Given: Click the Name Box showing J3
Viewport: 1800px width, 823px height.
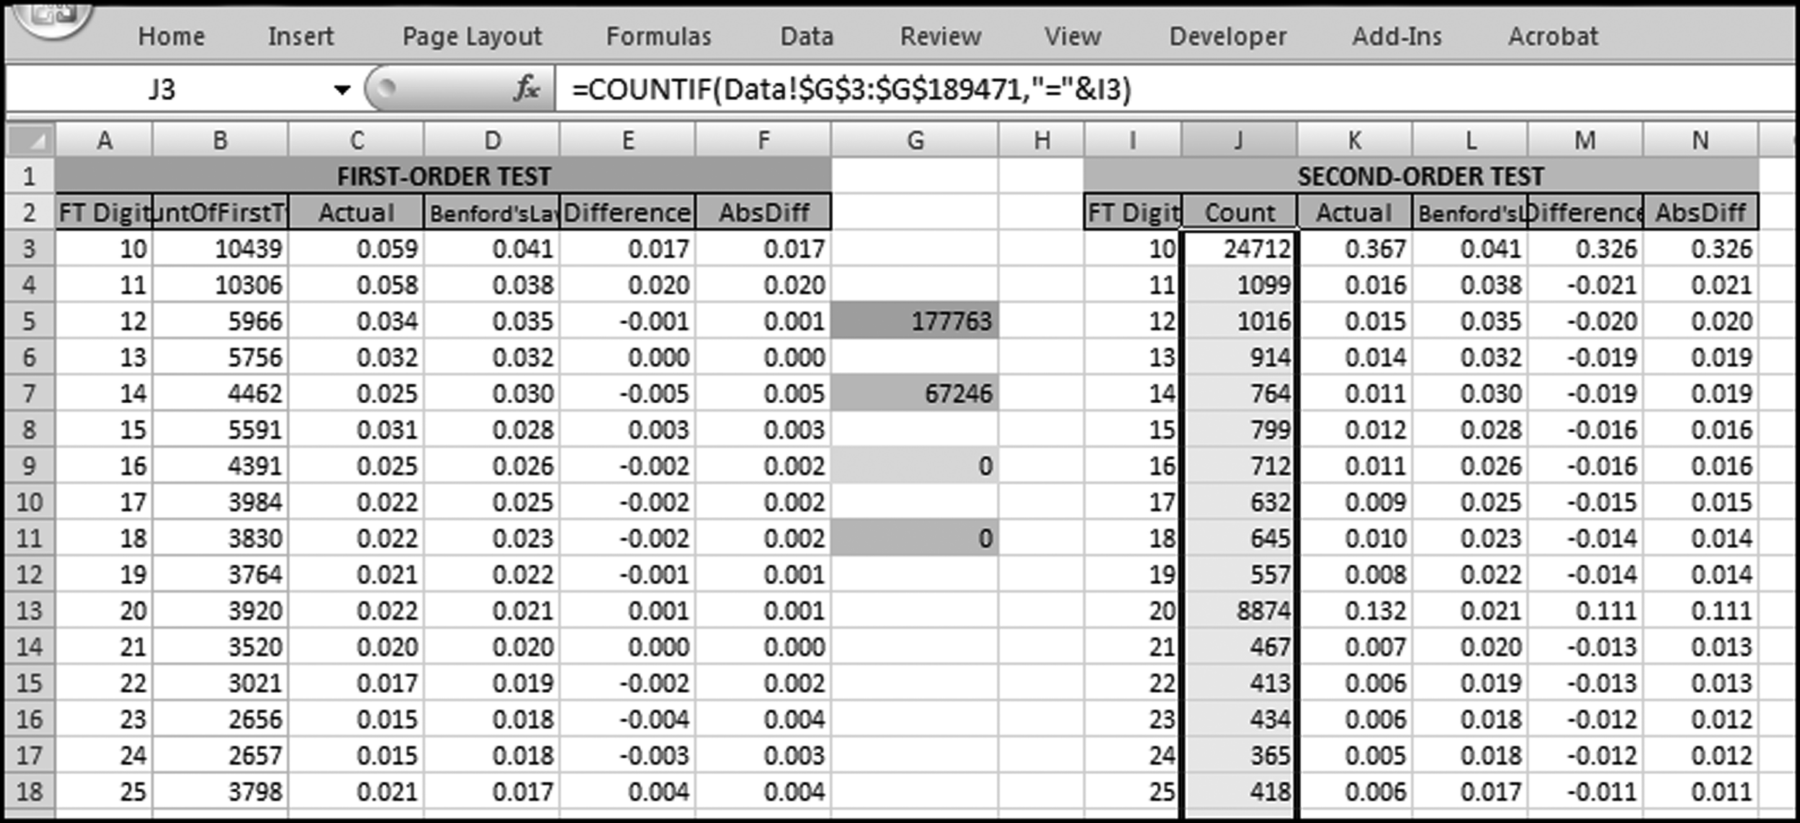Looking at the screenshot, I should (x=163, y=90).
